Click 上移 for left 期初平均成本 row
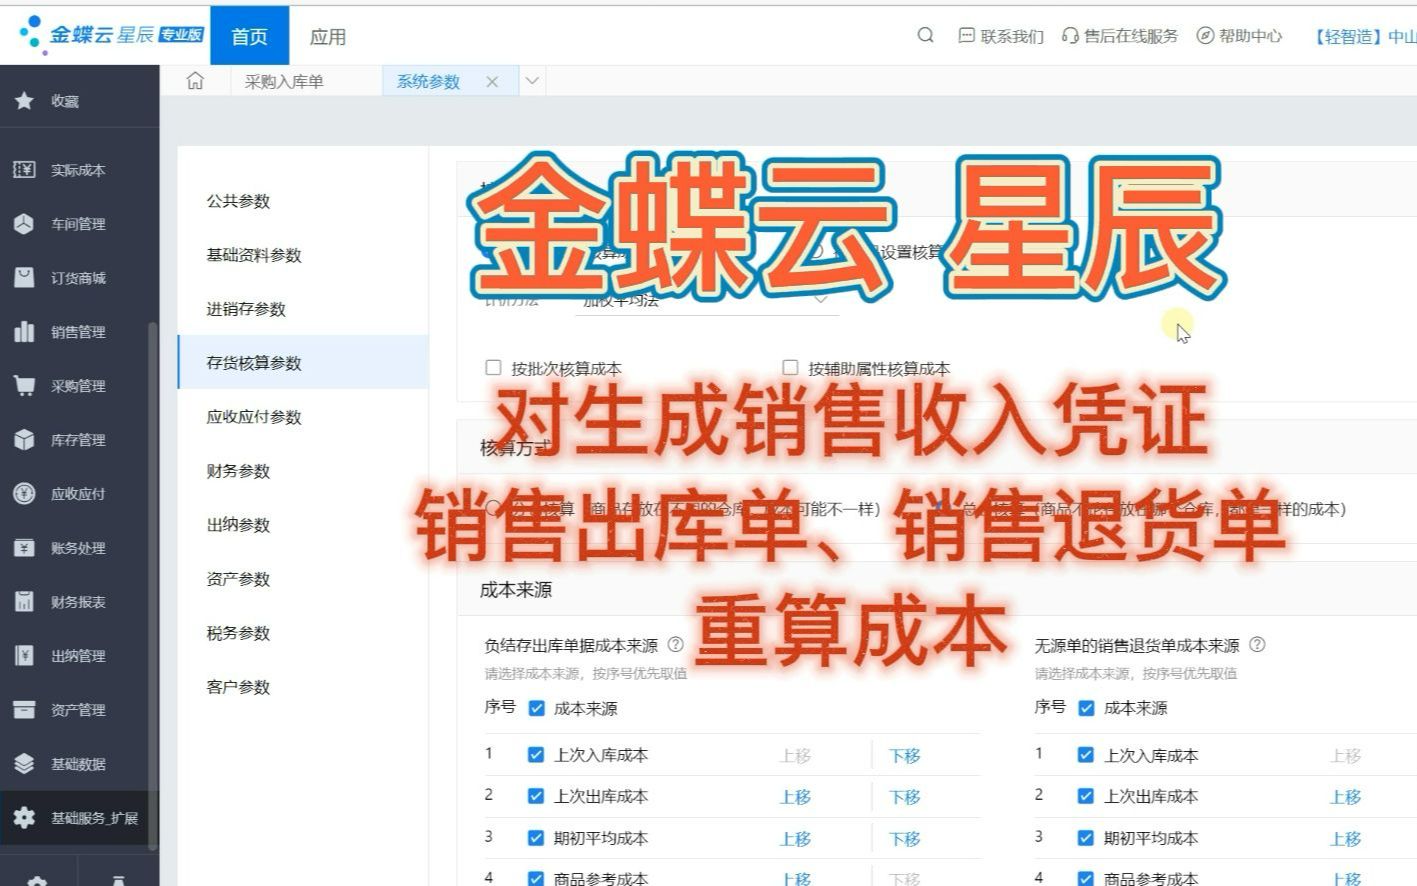 (x=795, y=839)
